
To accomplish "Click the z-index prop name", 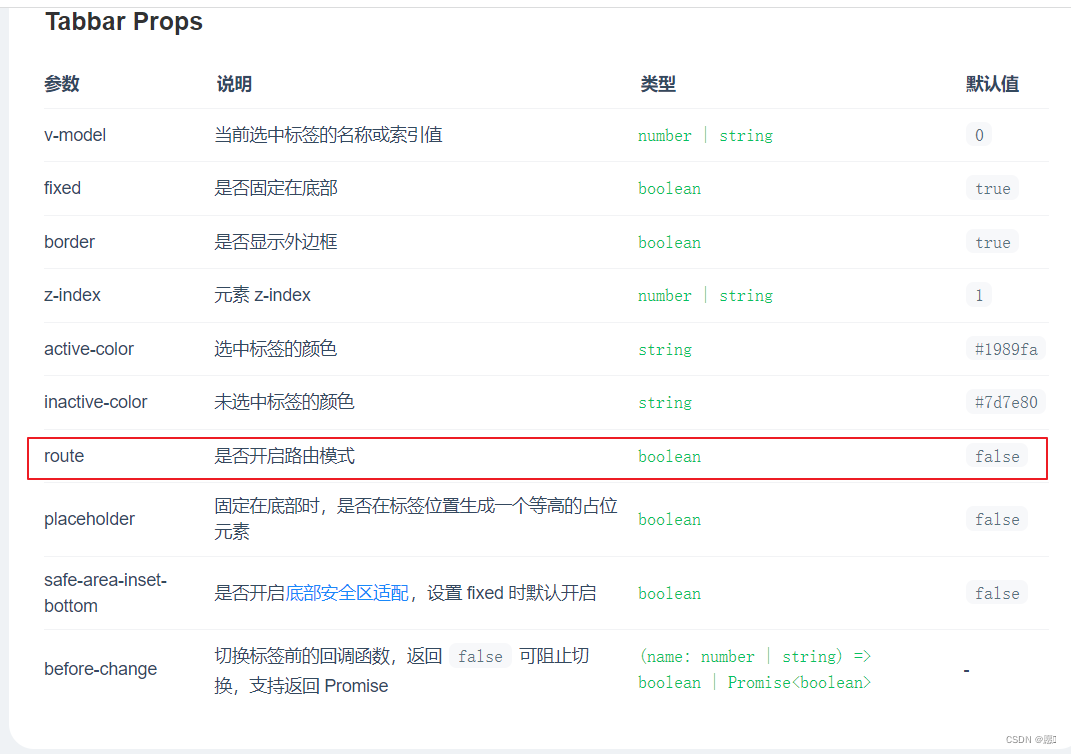I will pos(72,295).
